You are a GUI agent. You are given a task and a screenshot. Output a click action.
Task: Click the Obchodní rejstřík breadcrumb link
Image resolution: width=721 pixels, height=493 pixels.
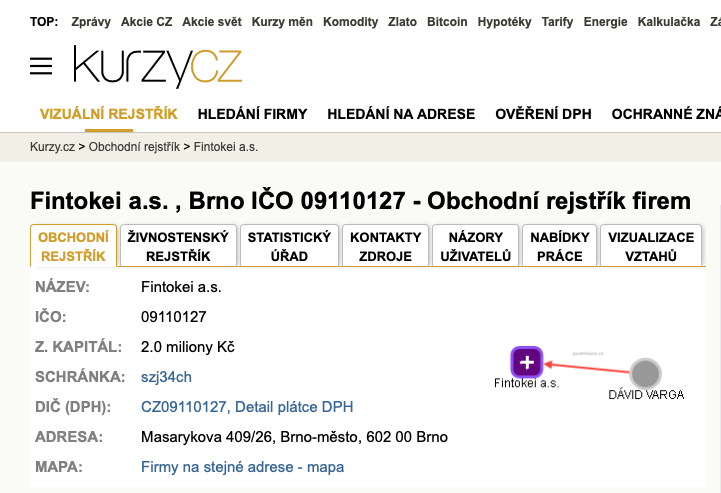(134, 147)
